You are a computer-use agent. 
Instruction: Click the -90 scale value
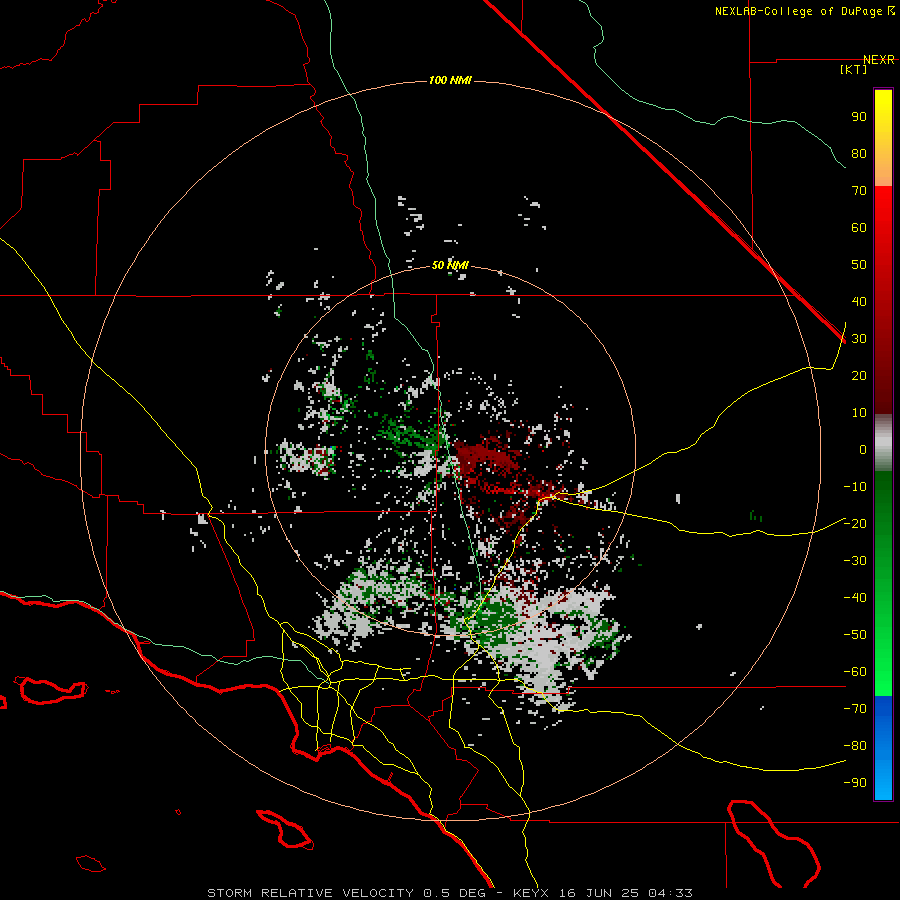(855, 783)
